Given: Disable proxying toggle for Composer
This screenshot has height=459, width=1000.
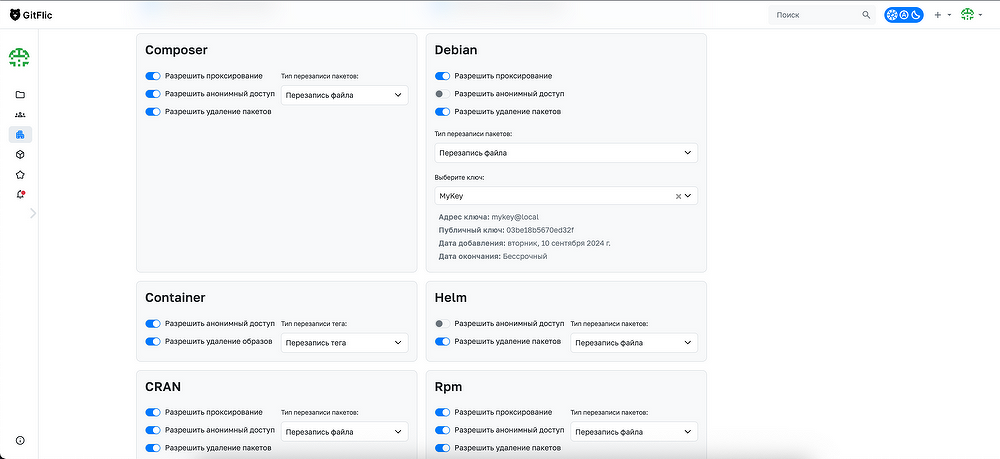Looking at the screenshot, I should (153, 76).
